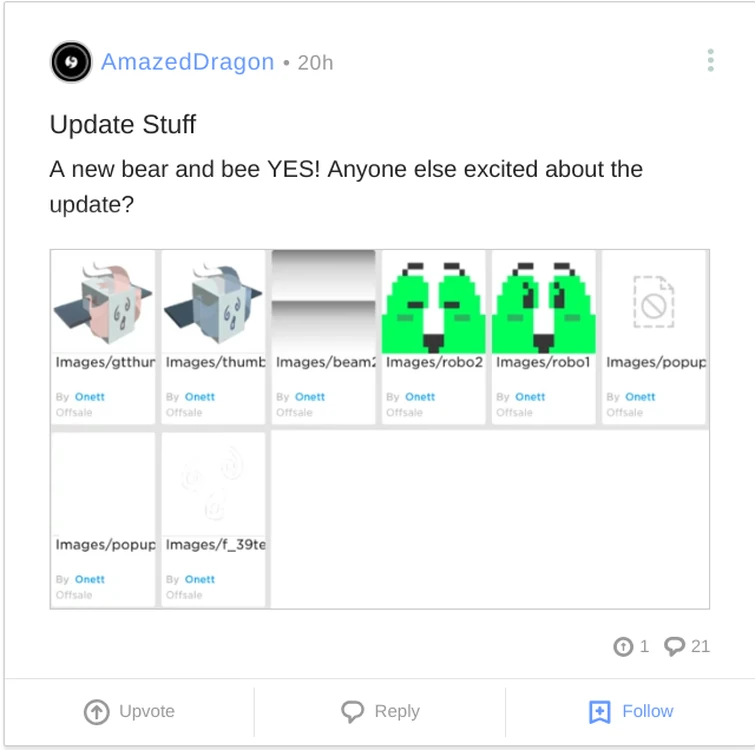755x750 pixels.
Task: Click the Upvote button label
Action: pos(147,711)
